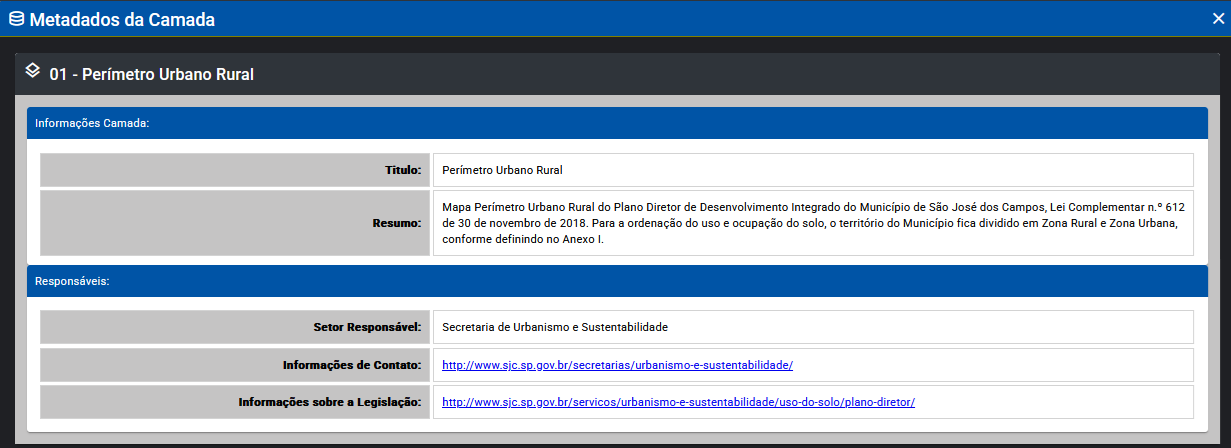The width and height of the screenshot is (1231, 448).
Task: Click the database icon in the title bar
Action: (x=16, y=18)
